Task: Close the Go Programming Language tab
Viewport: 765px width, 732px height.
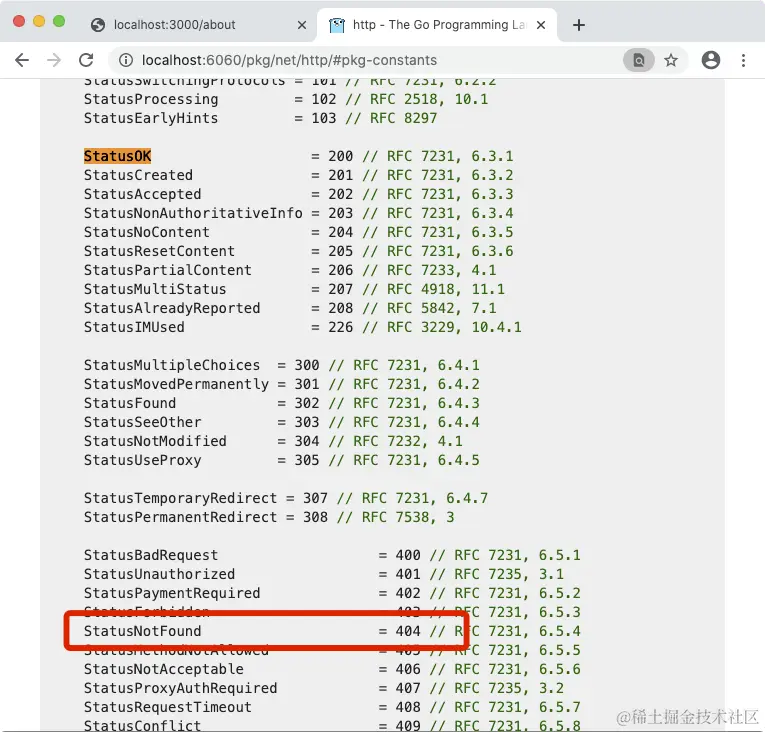Action: coord(541,25)
